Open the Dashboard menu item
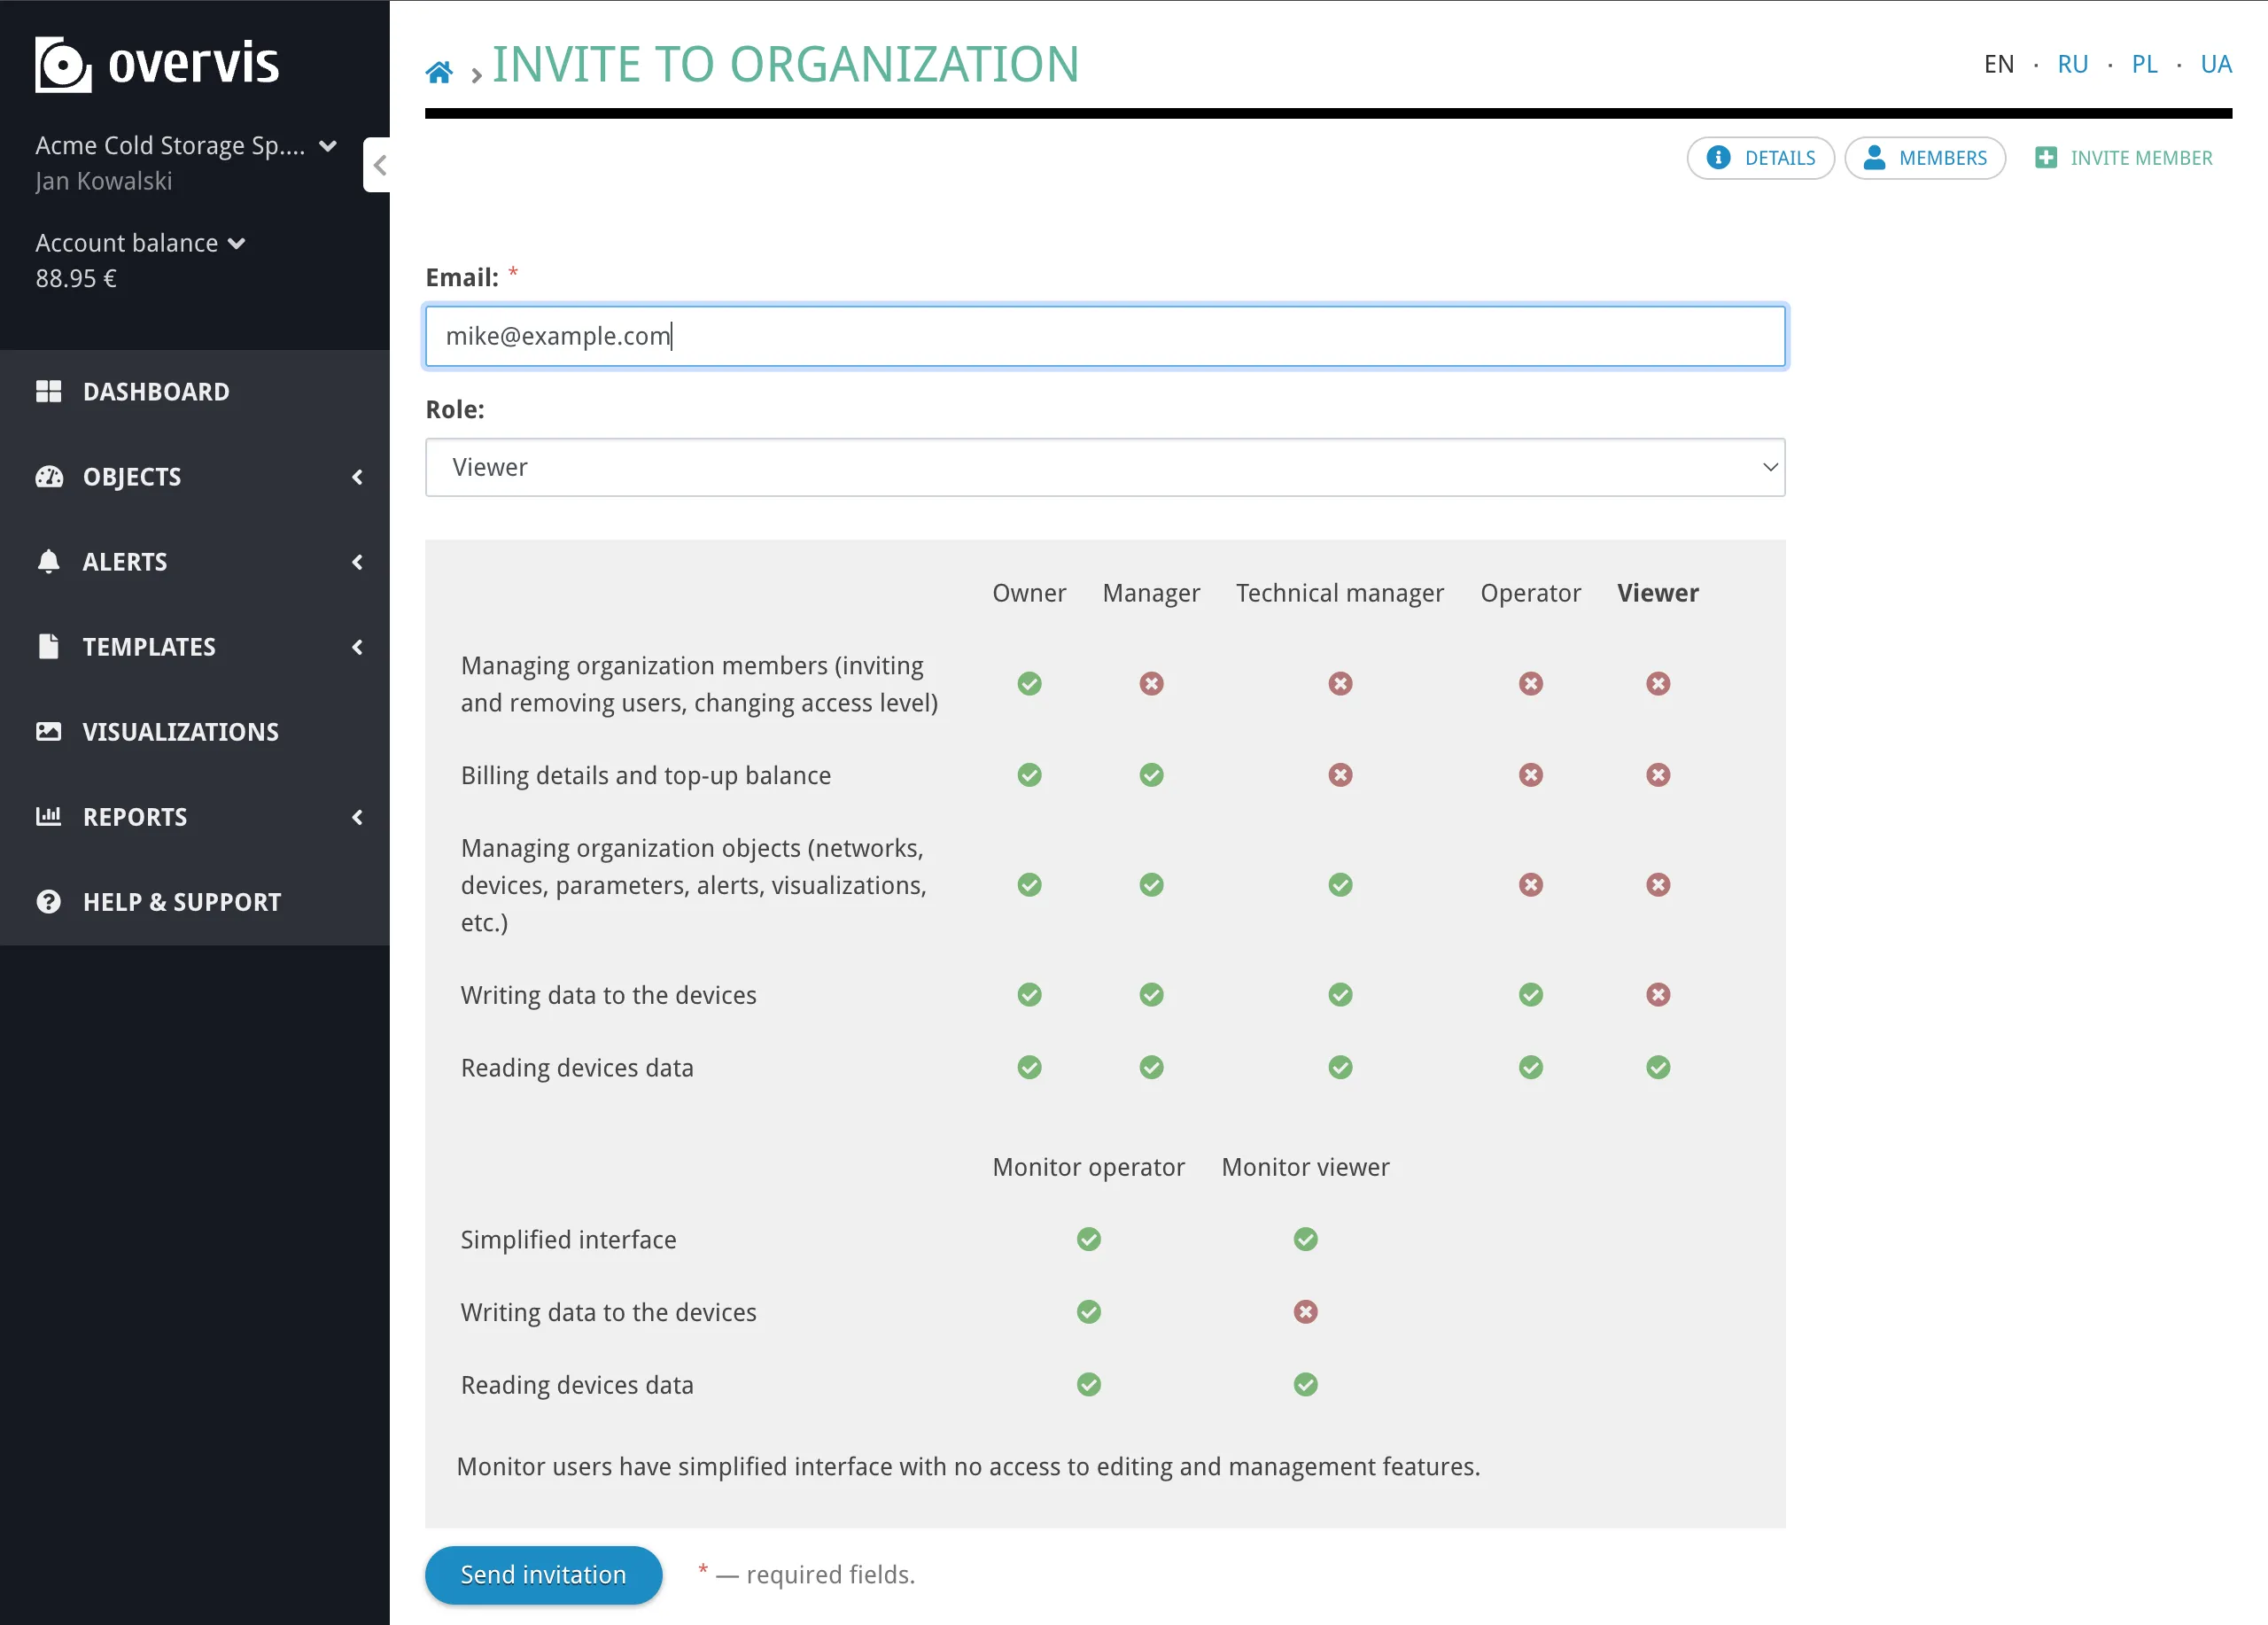2268x1625 pixels. pos(195,392)
